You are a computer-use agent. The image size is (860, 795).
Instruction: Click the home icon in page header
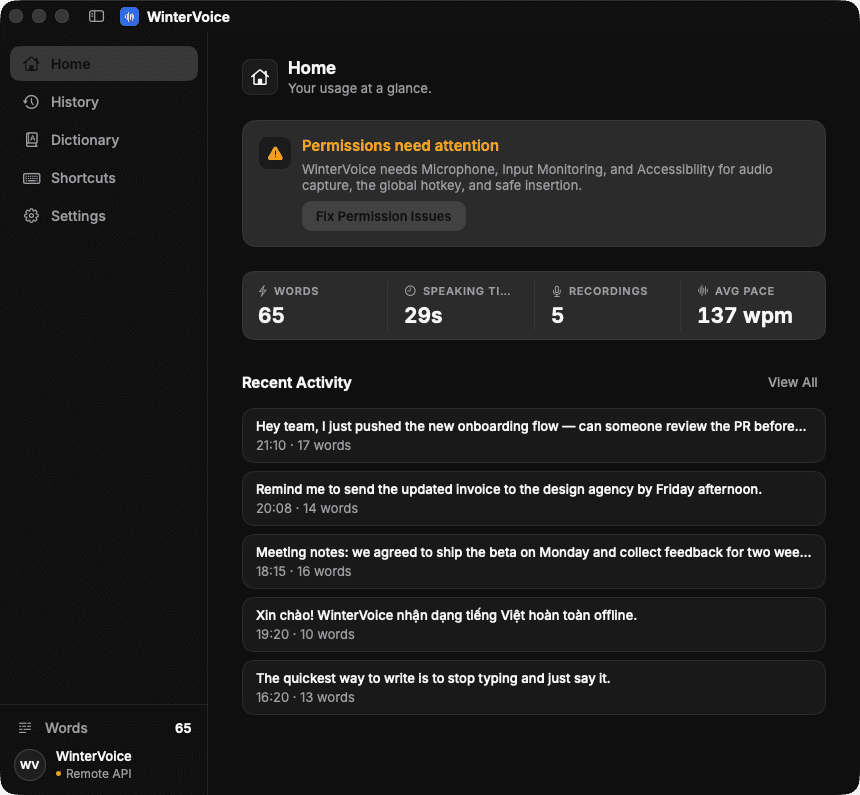[x=260, y=77]
